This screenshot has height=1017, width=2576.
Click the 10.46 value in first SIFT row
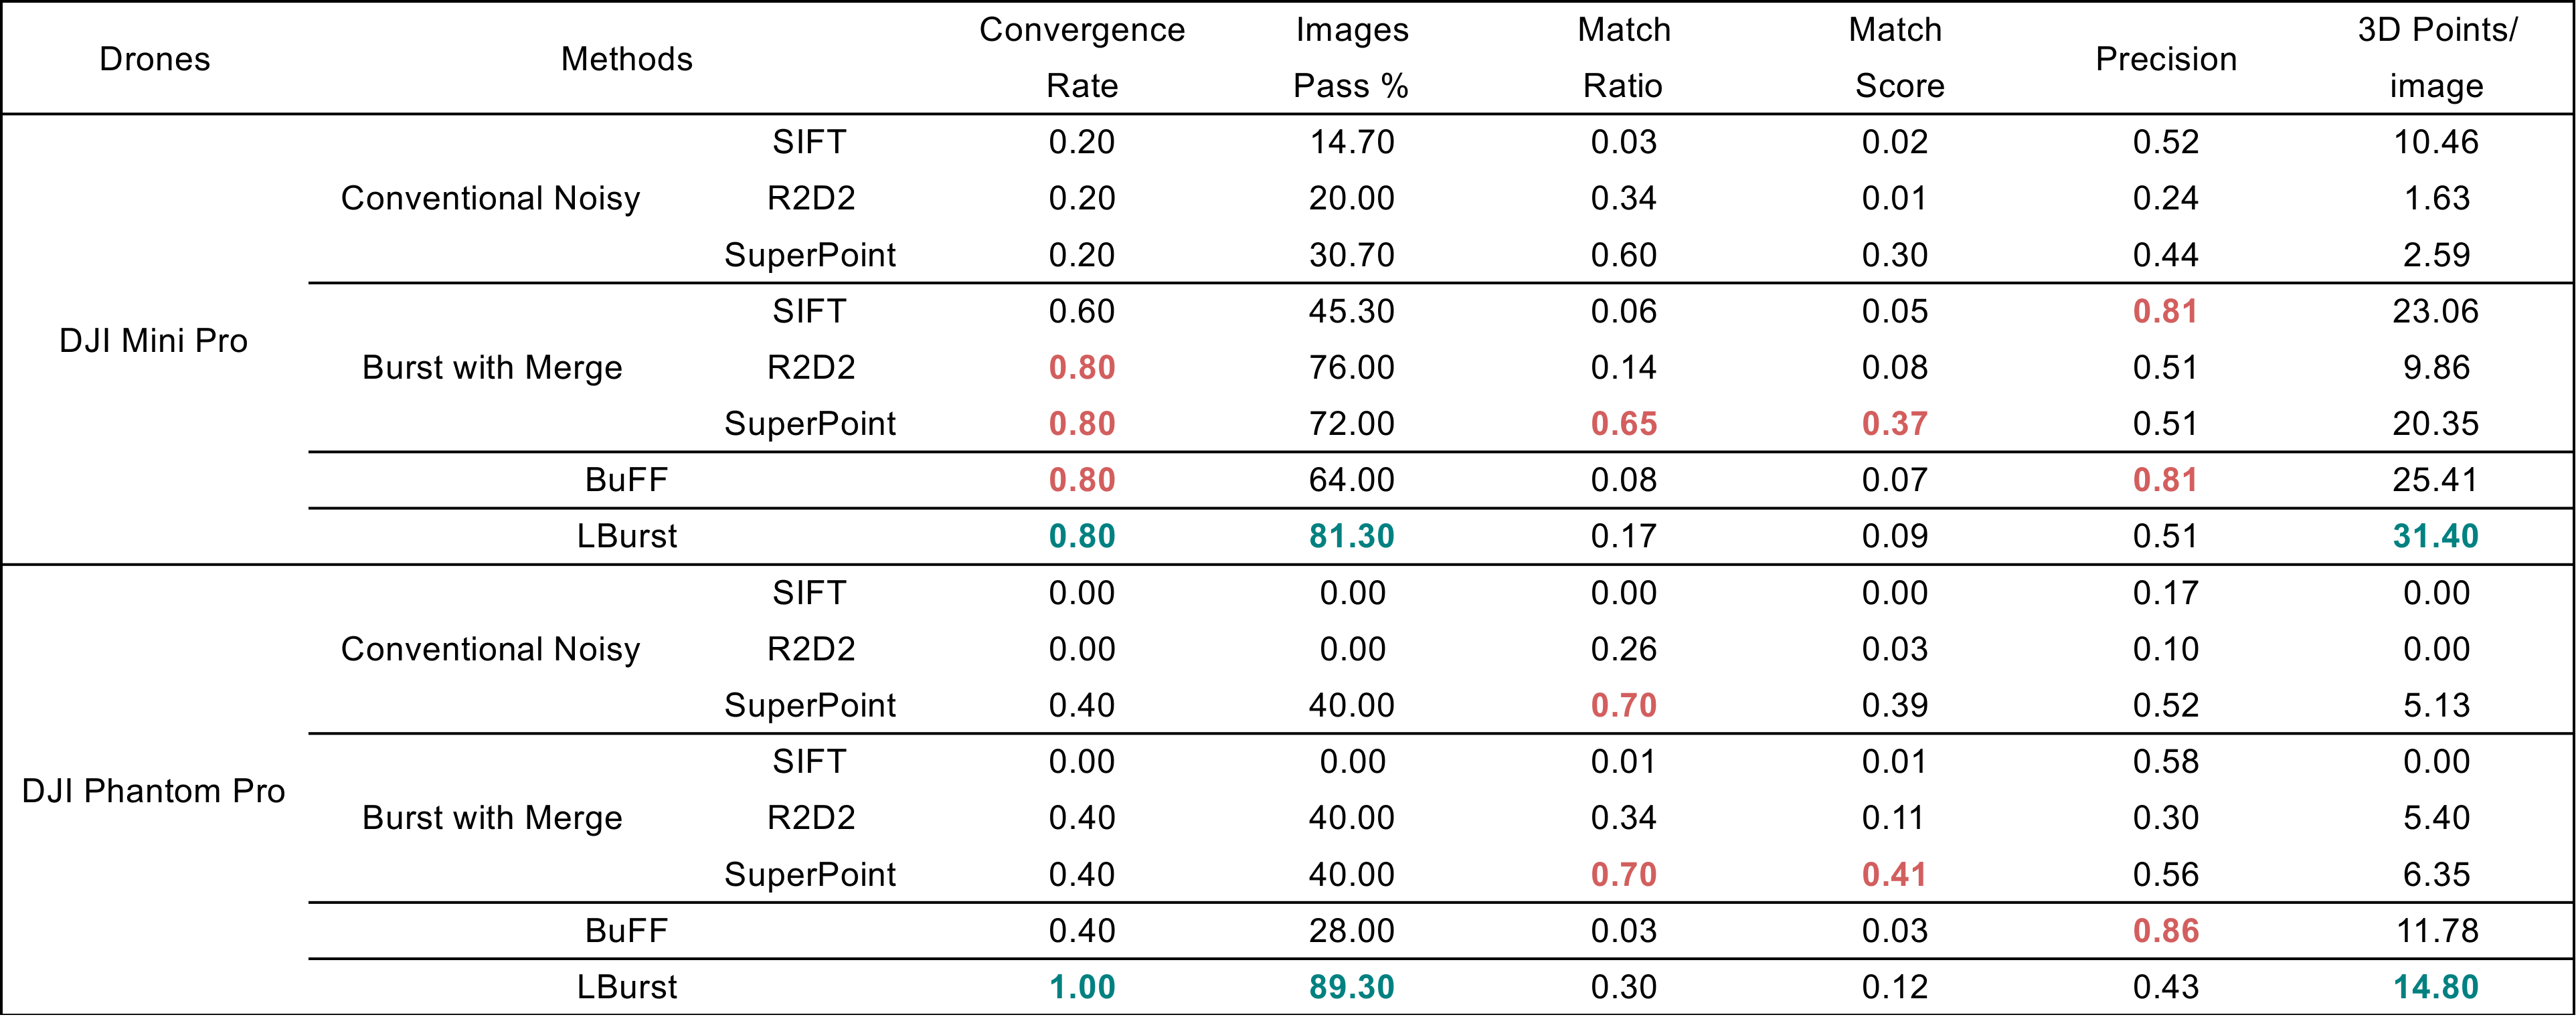2436,142
